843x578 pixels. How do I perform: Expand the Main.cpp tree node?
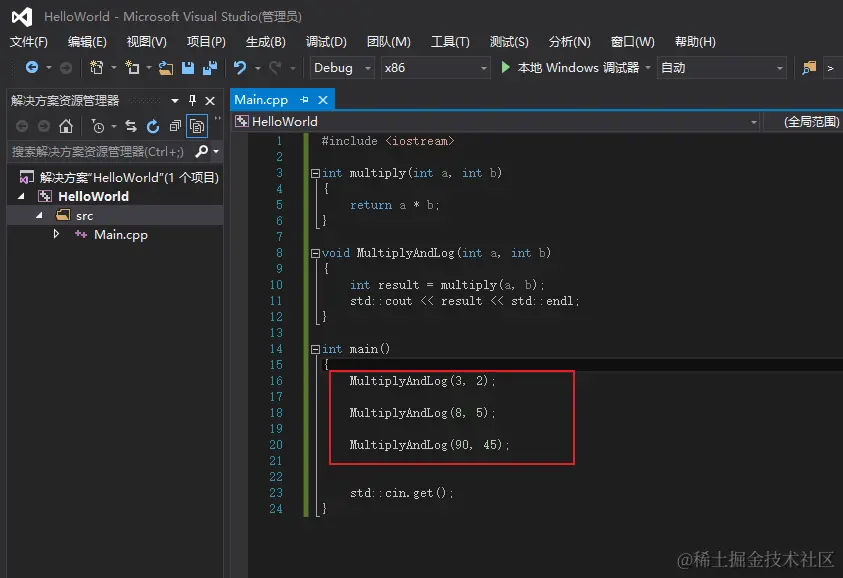[x=56, y=234]
